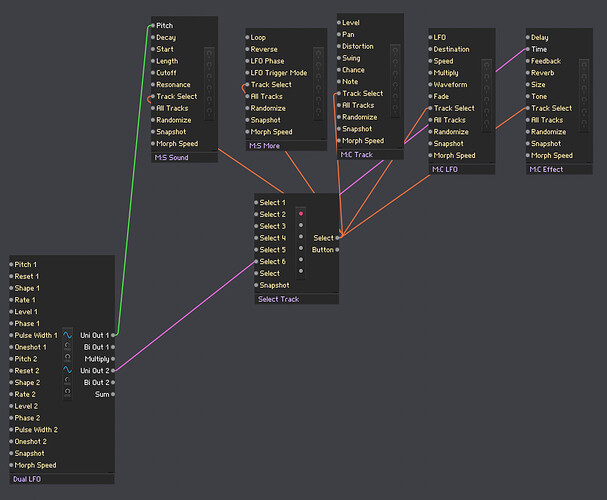
Task: Click the Uni Out 1 output port
Action: point(113,335)
